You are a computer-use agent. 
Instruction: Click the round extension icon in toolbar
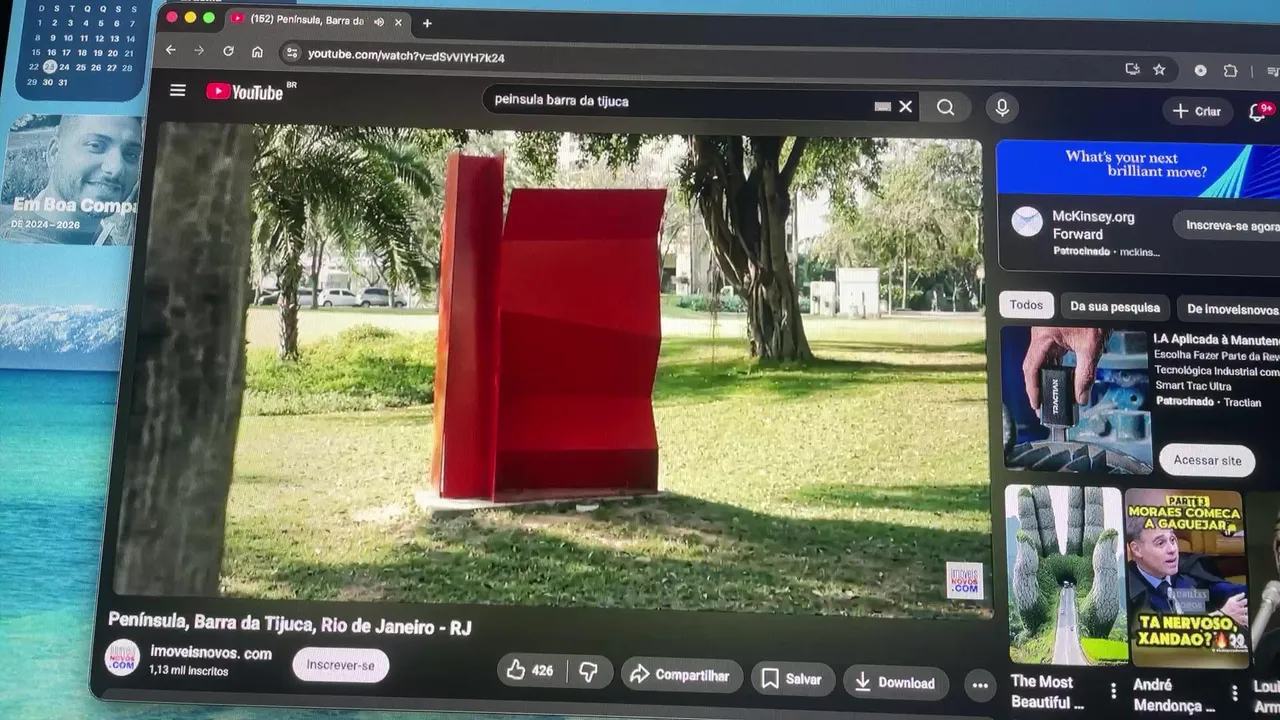tap(1200, 70)
